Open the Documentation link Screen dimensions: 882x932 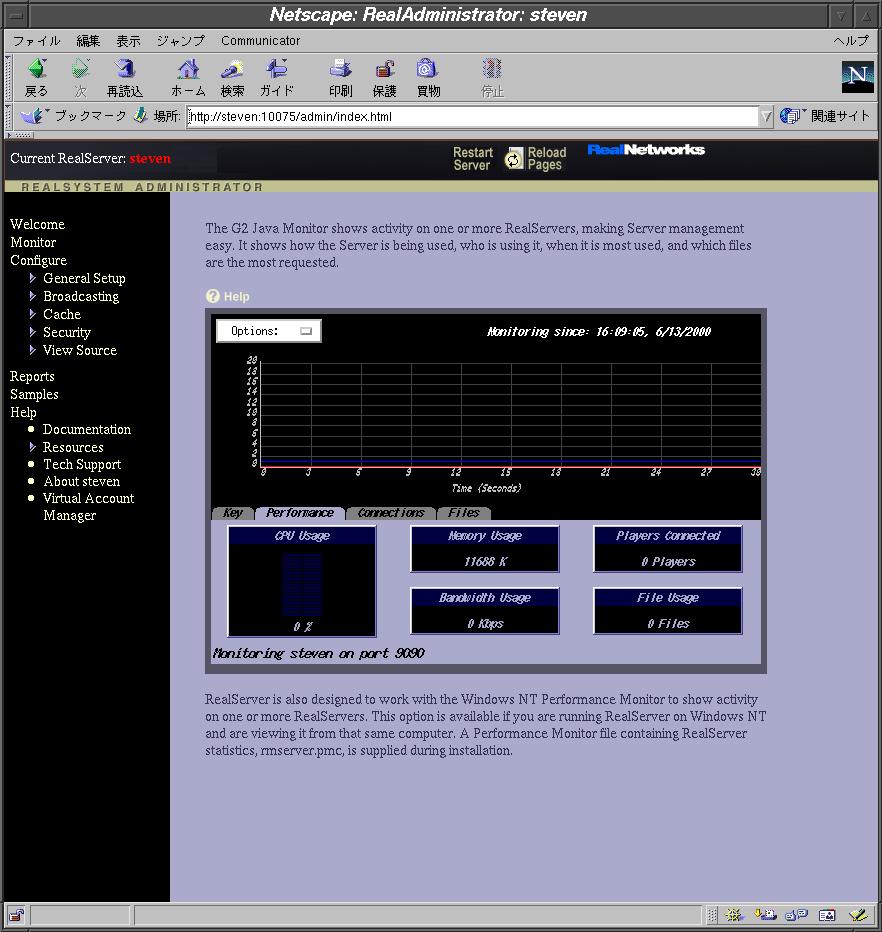point(87,429)
